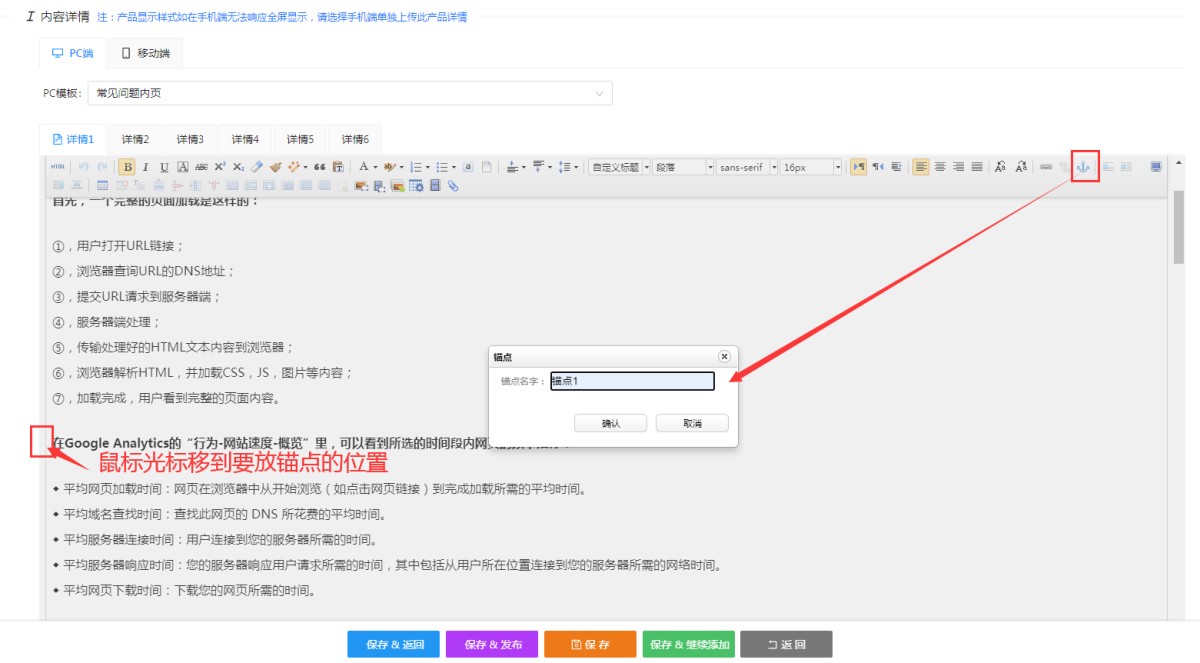
Task: Click the insert hyperlink chain icon
Action: [x=1046, y=167]
